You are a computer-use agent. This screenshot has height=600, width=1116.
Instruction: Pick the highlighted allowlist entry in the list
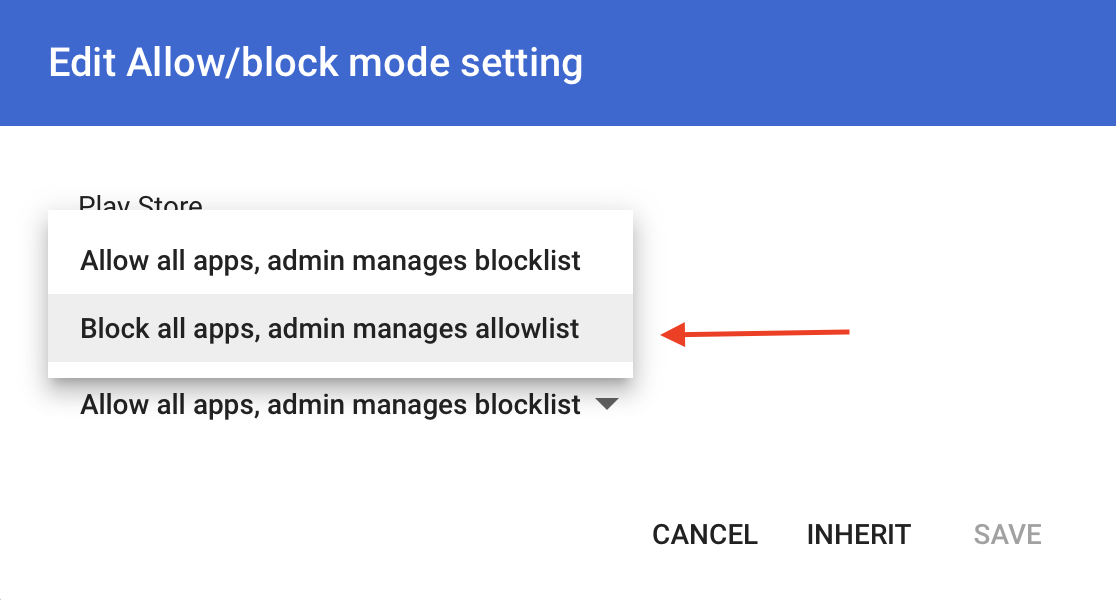(x=330, y=328)
